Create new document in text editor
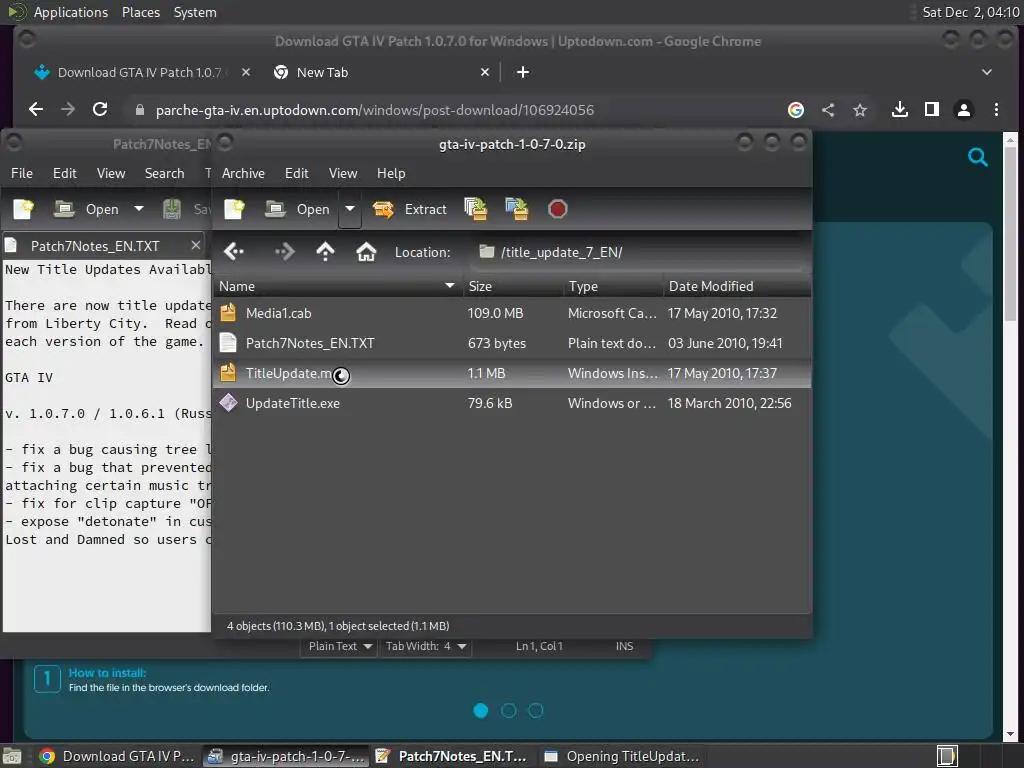The width and height of the screenshot is (1024, 768). pyautogui.click(x=24, y=209)
